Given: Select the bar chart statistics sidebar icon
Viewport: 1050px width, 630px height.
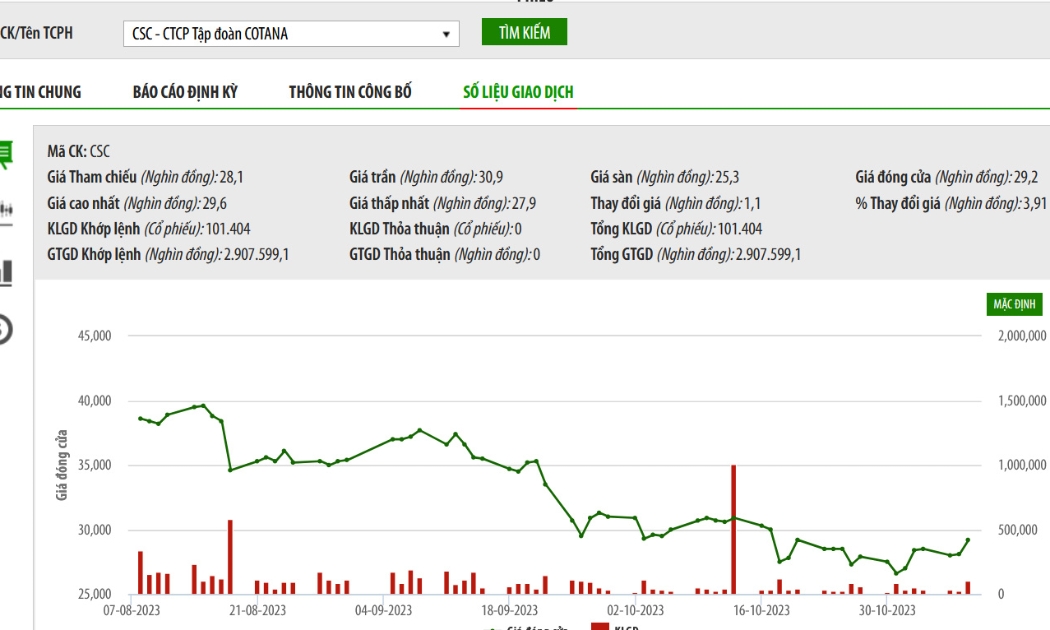Looking at the screenshot, I should (x=6, y=272).
